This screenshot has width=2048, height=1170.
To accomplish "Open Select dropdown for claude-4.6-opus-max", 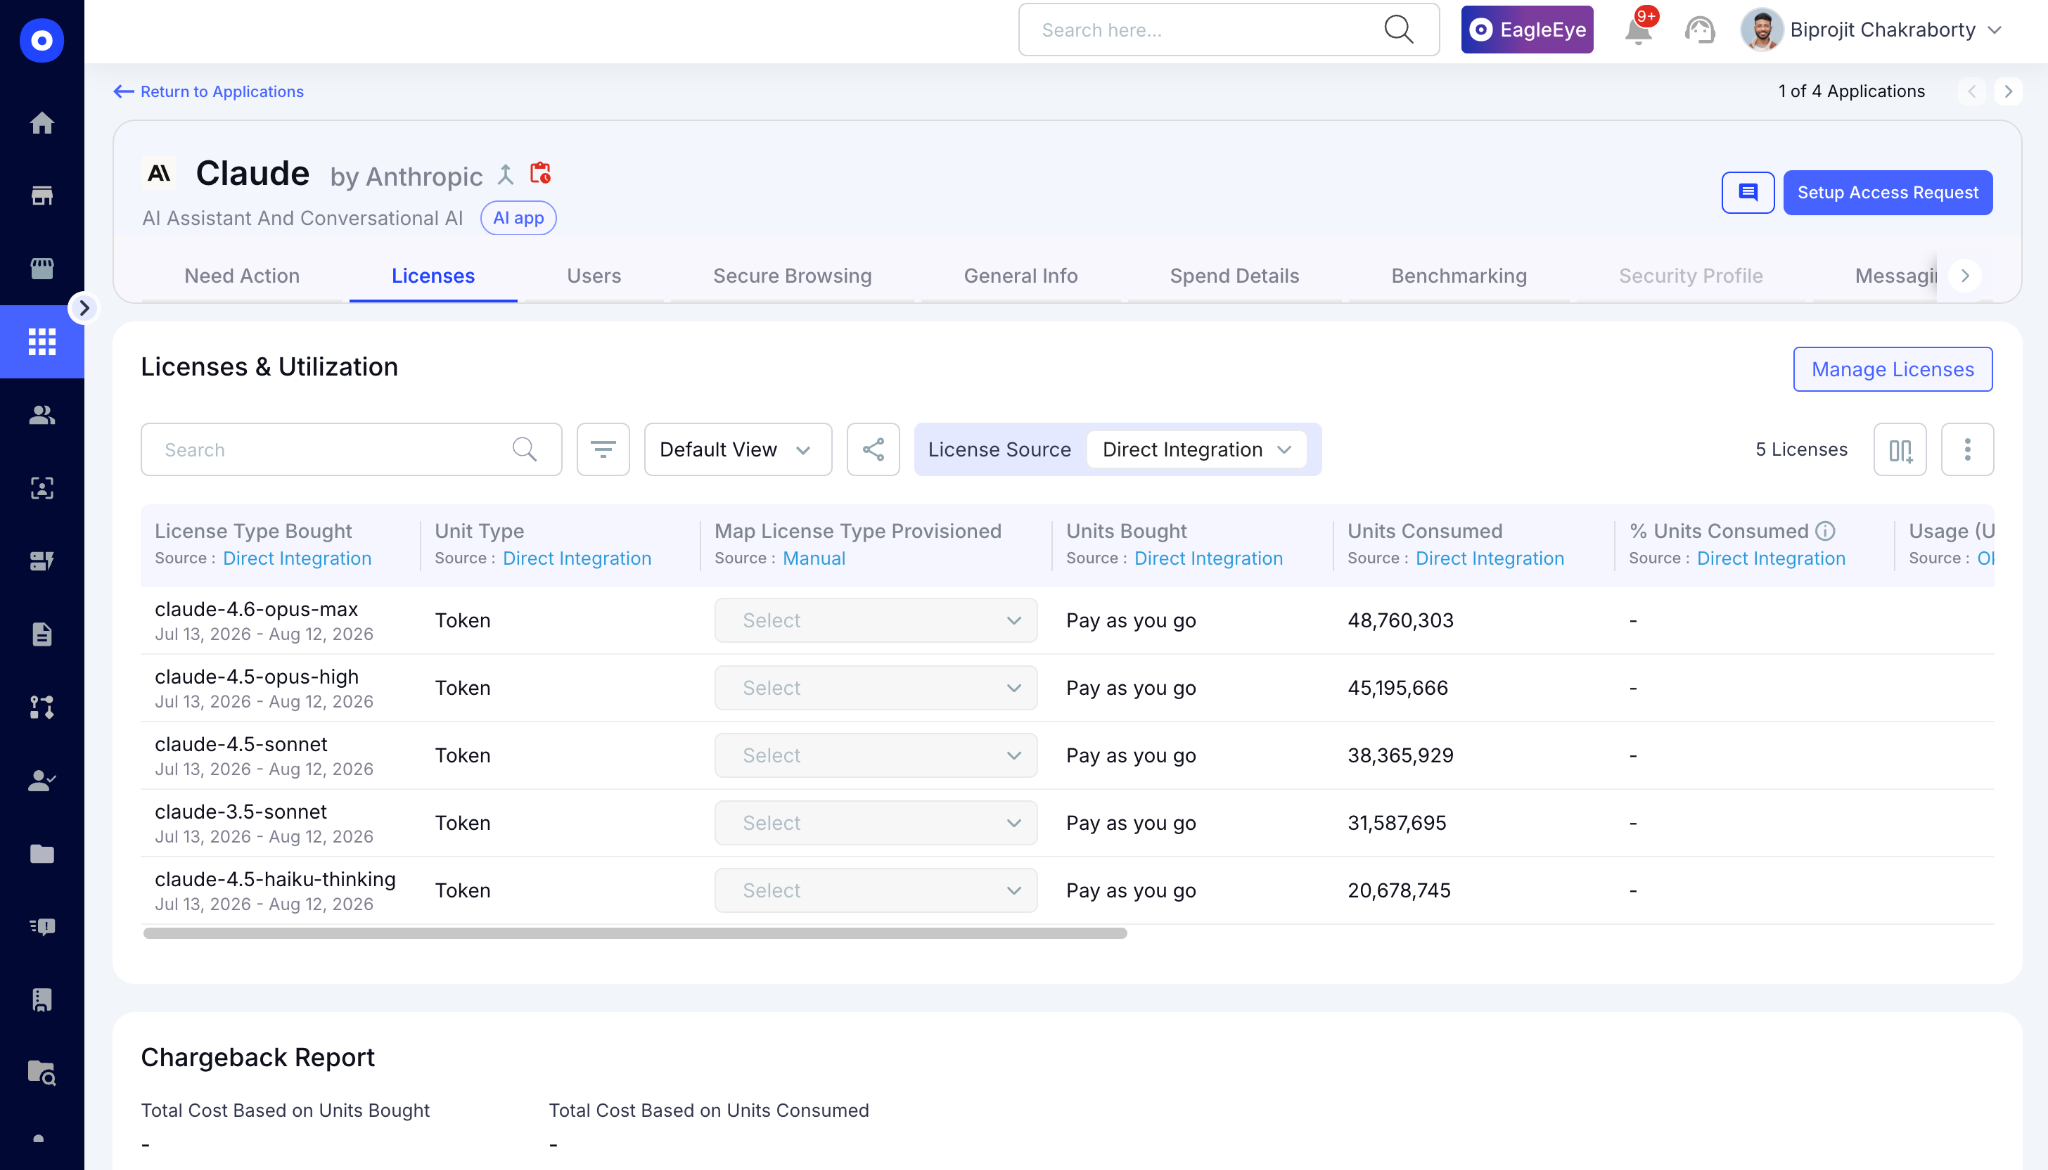I will (x=876, y=620).
